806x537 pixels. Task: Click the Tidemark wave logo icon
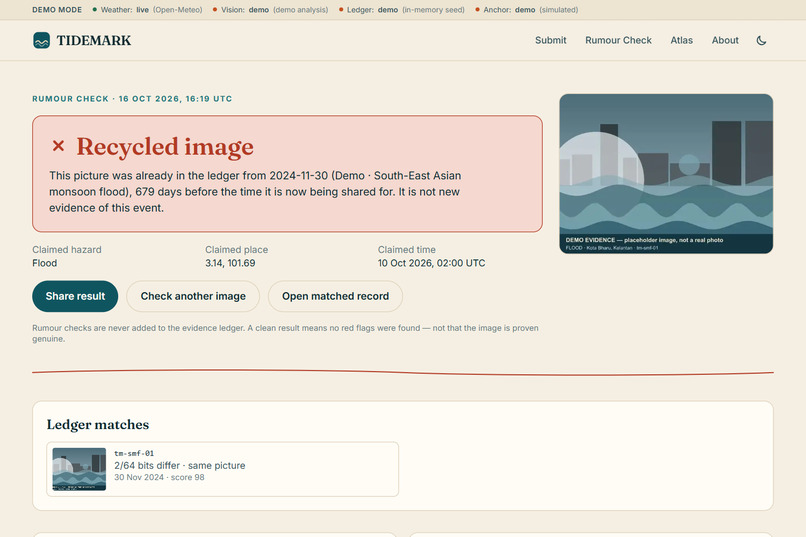(42, 40)
